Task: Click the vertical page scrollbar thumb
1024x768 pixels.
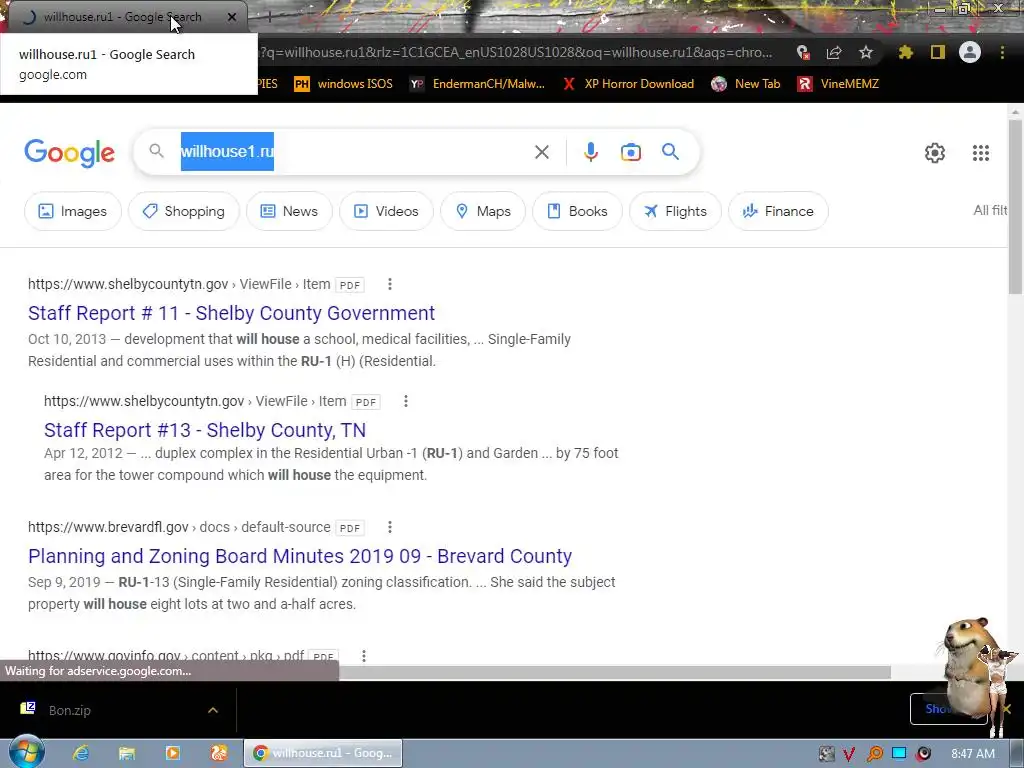Action: tap(1015, 206)
